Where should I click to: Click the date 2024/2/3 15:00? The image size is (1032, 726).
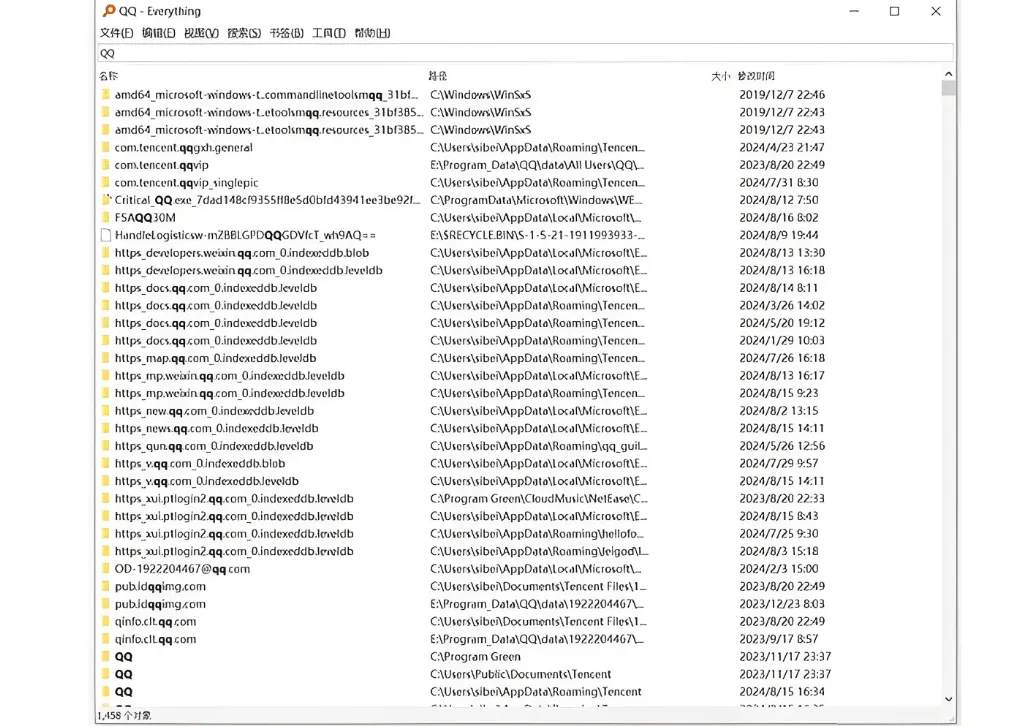(x=779, y=569)
